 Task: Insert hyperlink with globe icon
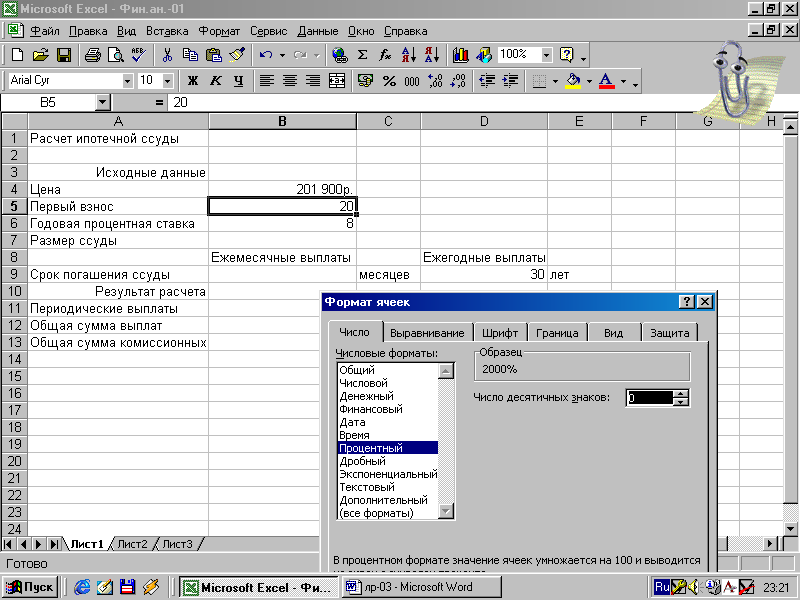pyautogui.click(x=339, y=55)
